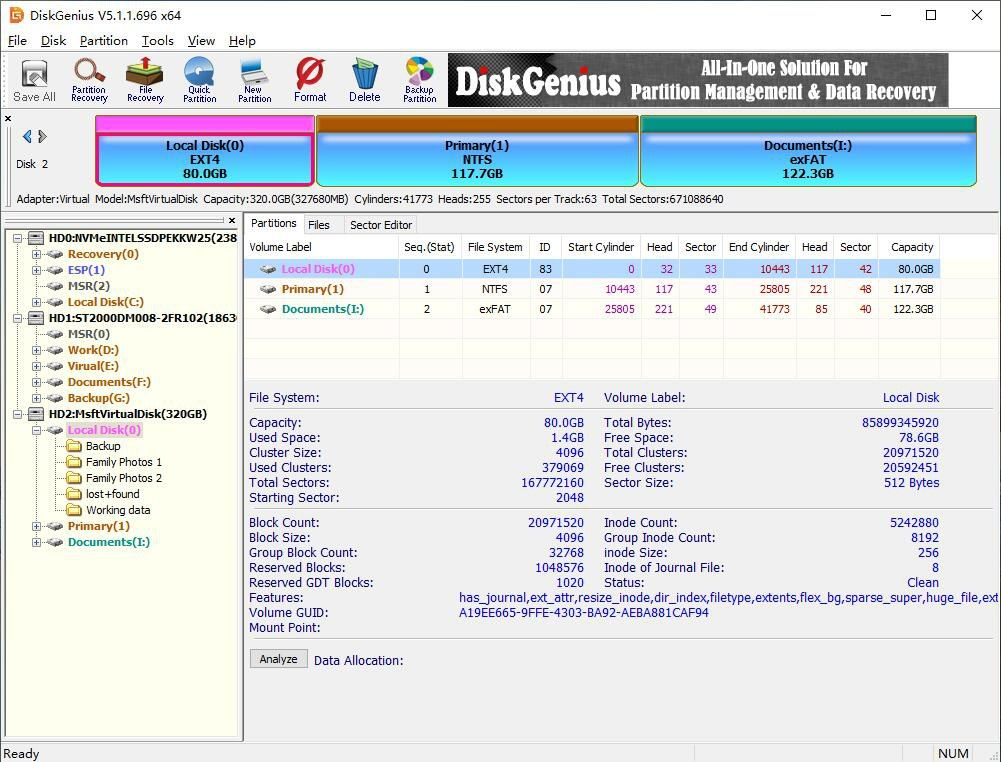Go to next disk with right arrow
This screenshot has width=1001, height=762.
pos(42,136)
